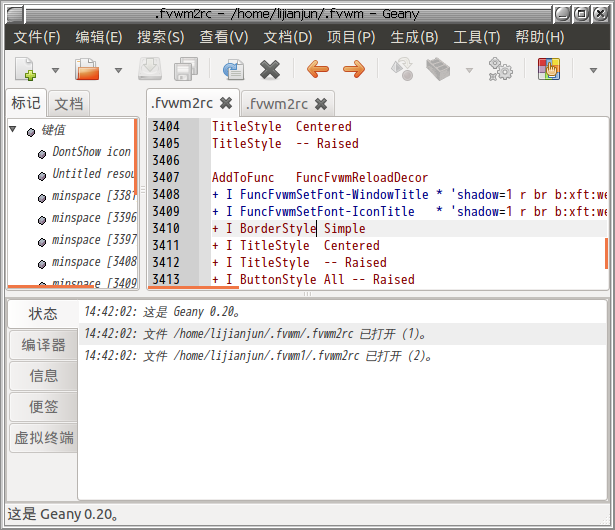Open the window menu button in title bar
615x530 pixels.
click(x=15, y=15)
